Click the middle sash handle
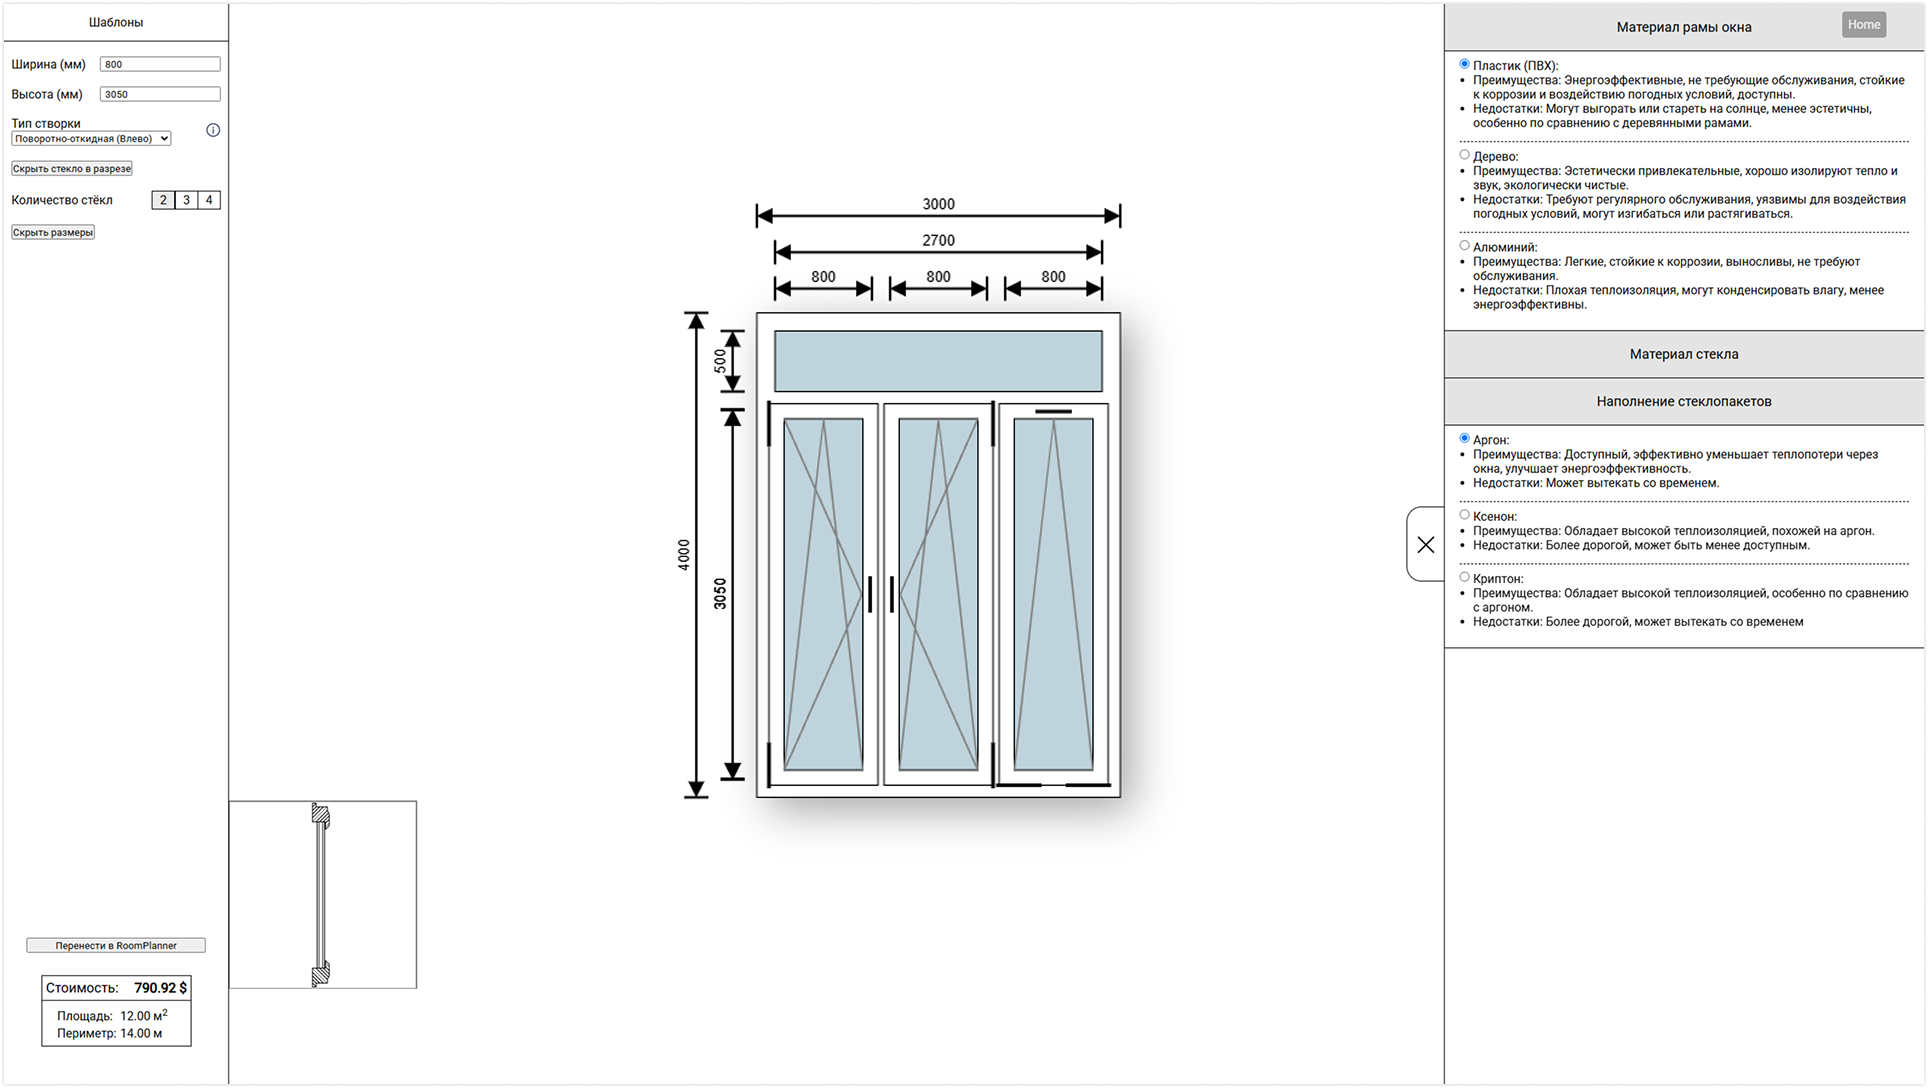 [x=892, y=594]
